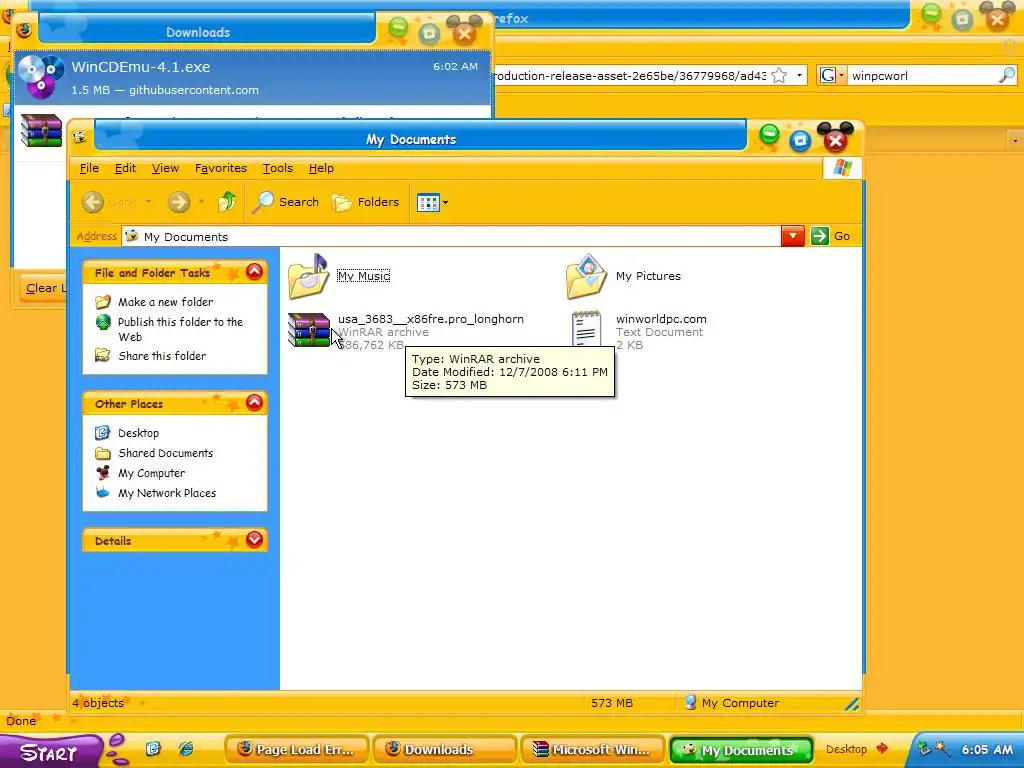Select WinCDEmu-4.1.exe in Downloads window
The image size is (1024, 768).
pyautogui.click(x=252, y=77)
